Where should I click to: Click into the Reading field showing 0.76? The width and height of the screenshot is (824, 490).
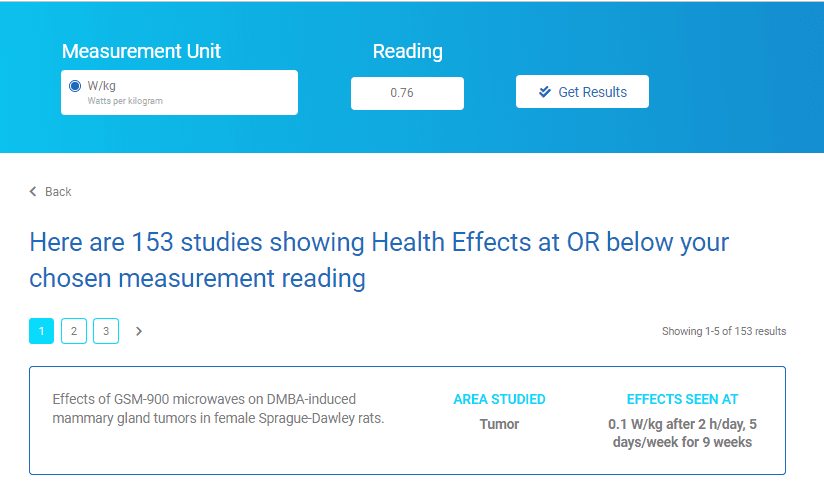407,93
